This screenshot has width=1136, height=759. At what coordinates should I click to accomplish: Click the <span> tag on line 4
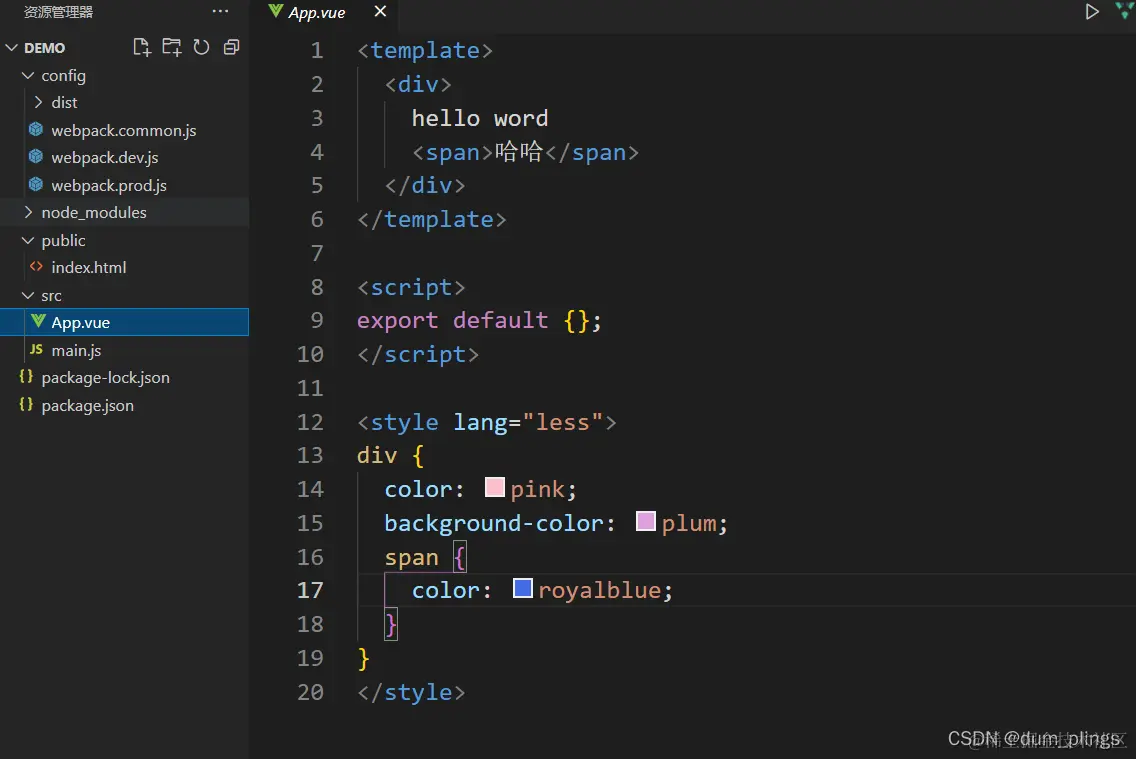452,152
